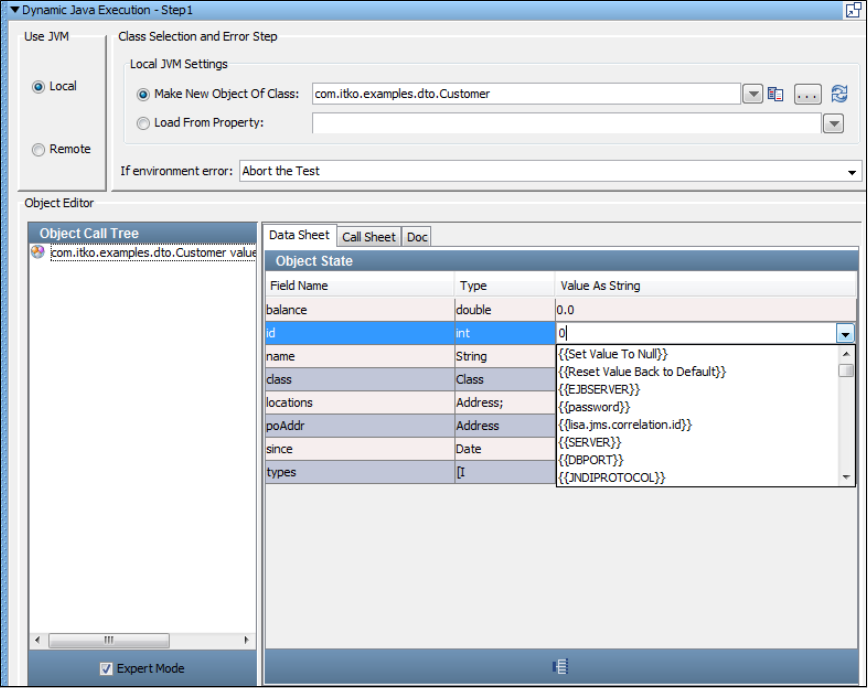The height and width of the screenshot is (688, 868).
Task: Click right arrow of Object Call Tree scrollbar
Action: click(x=247, y=640)
